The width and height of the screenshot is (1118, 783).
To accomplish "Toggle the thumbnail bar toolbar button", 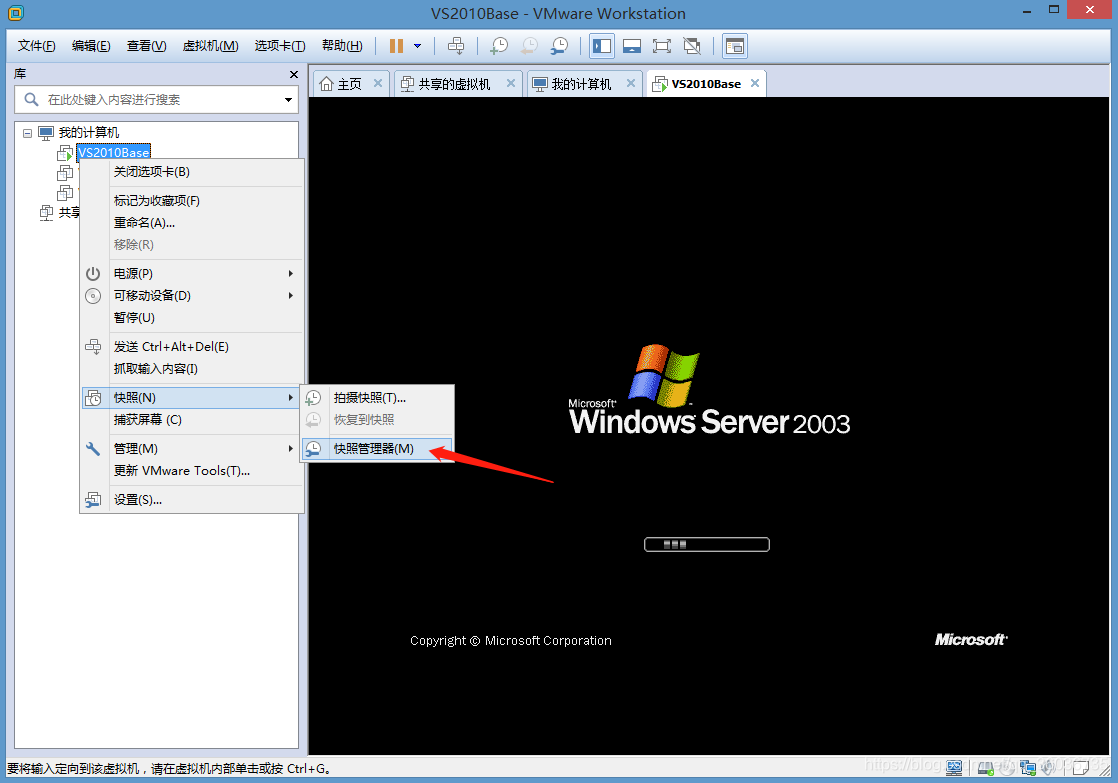I will tap(632, 46).
